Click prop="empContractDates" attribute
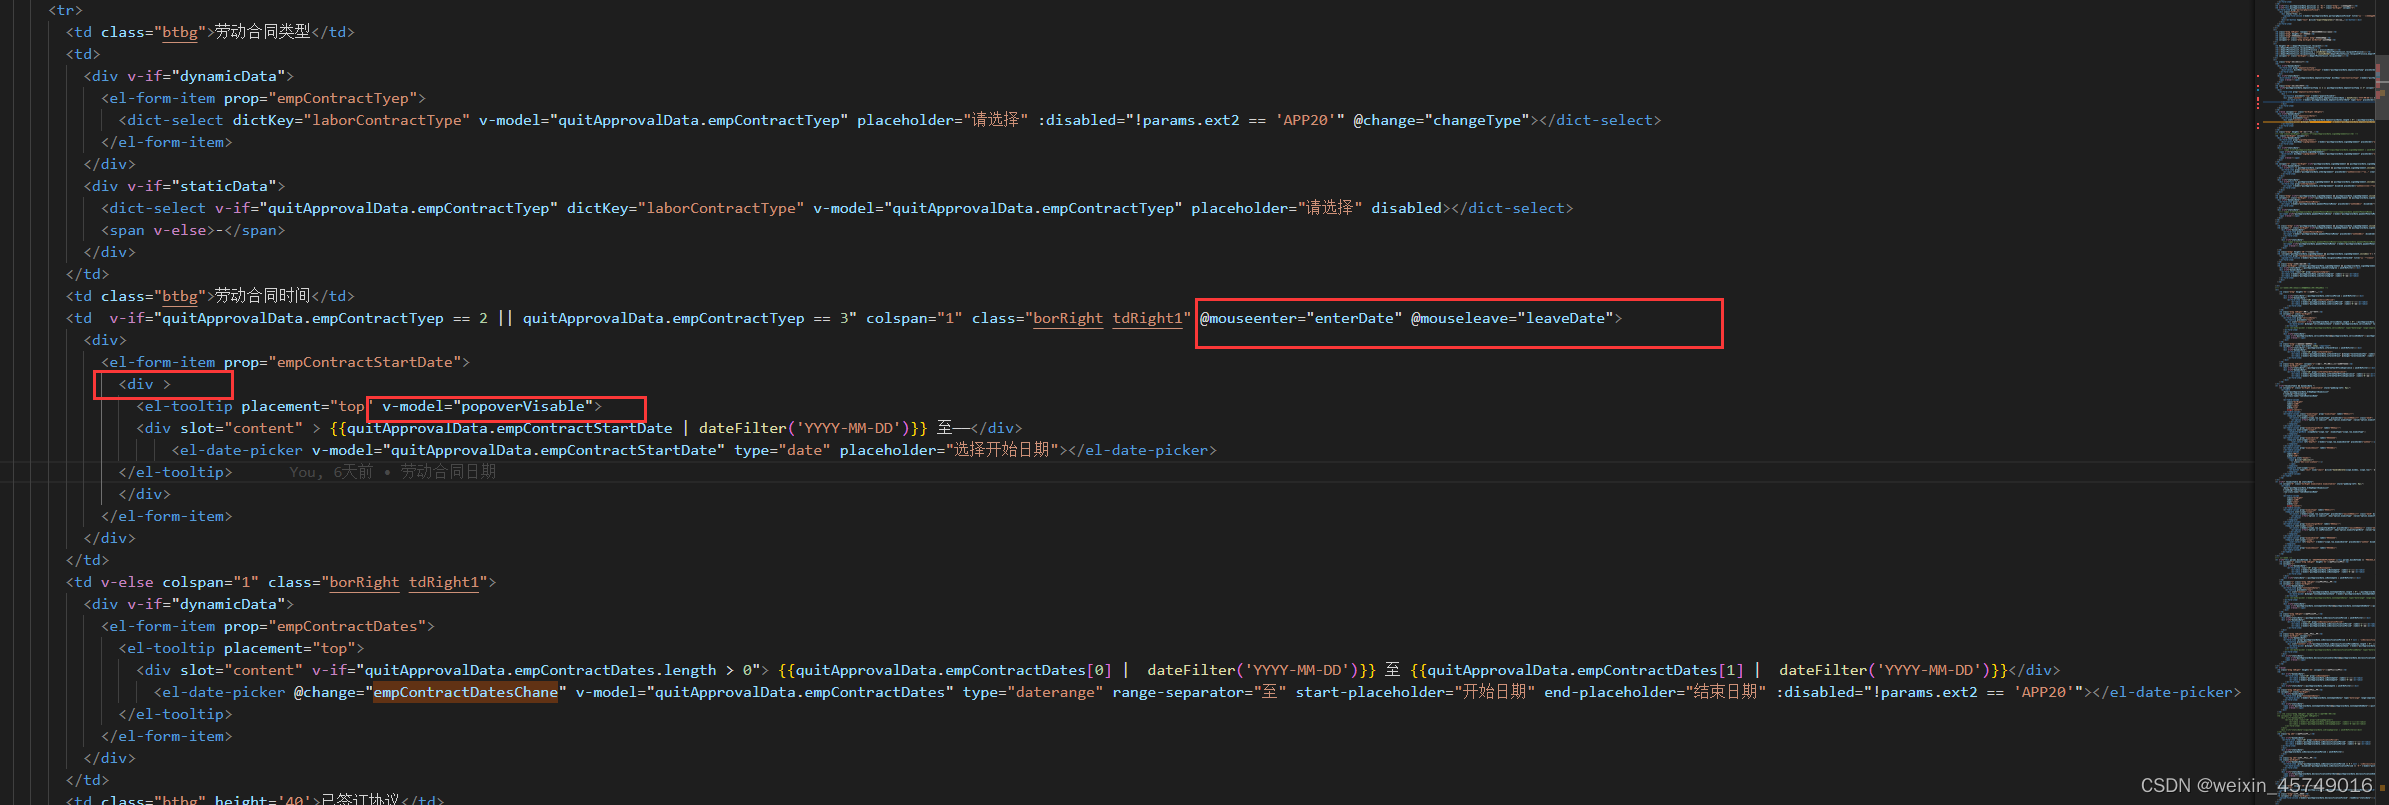 pos(325,626)
